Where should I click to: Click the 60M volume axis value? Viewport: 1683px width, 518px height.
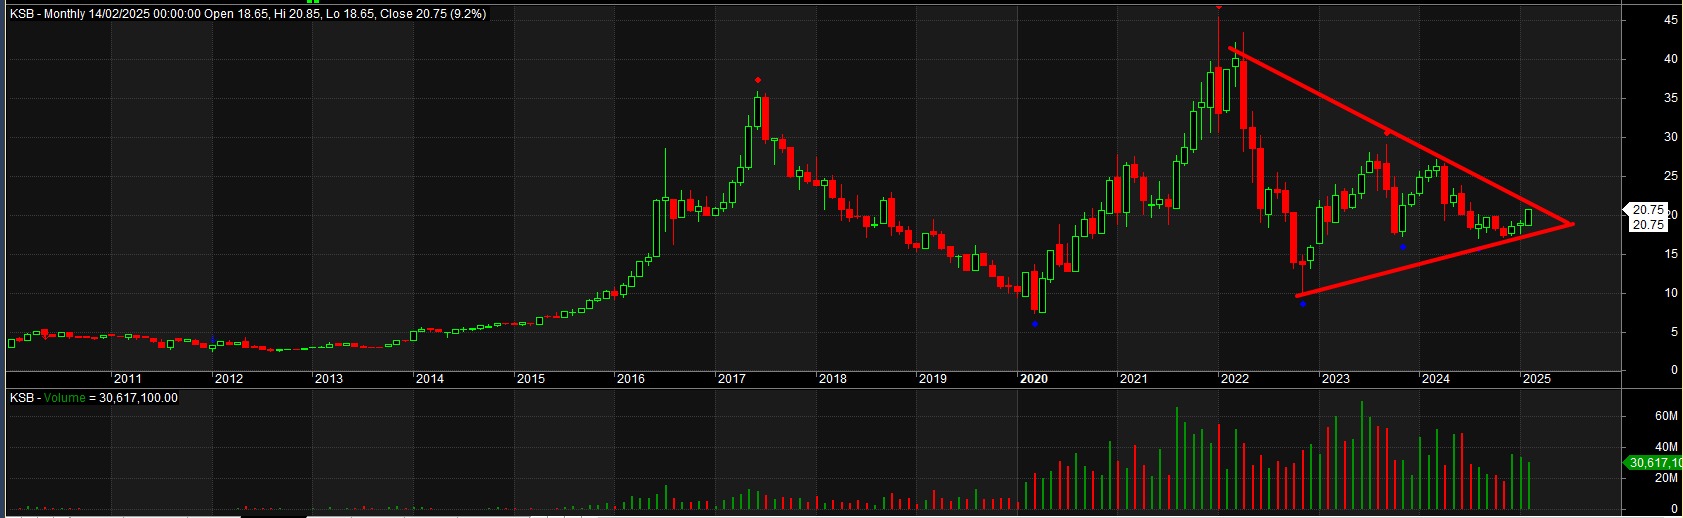(1666, 415)
